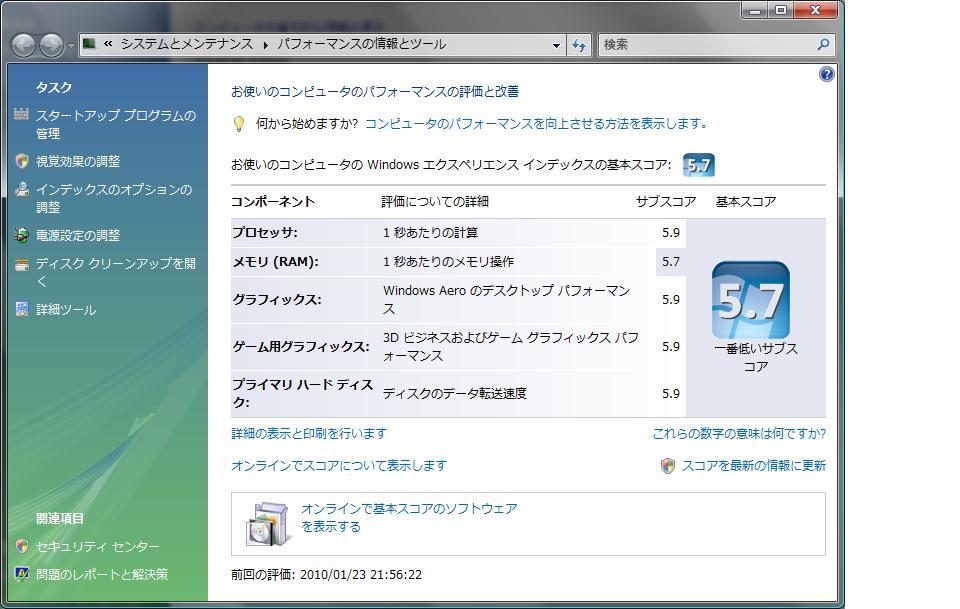
Task: Click the forward navigation arrow button
Action: (50, 45)
